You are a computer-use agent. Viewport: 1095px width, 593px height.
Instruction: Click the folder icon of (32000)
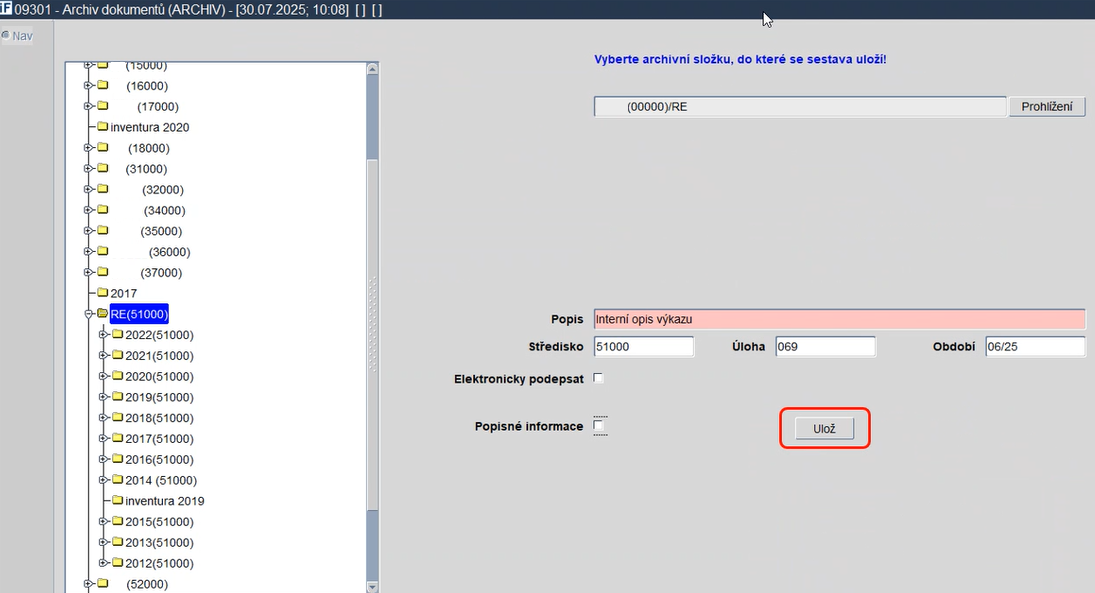click(x=103, y=189)
